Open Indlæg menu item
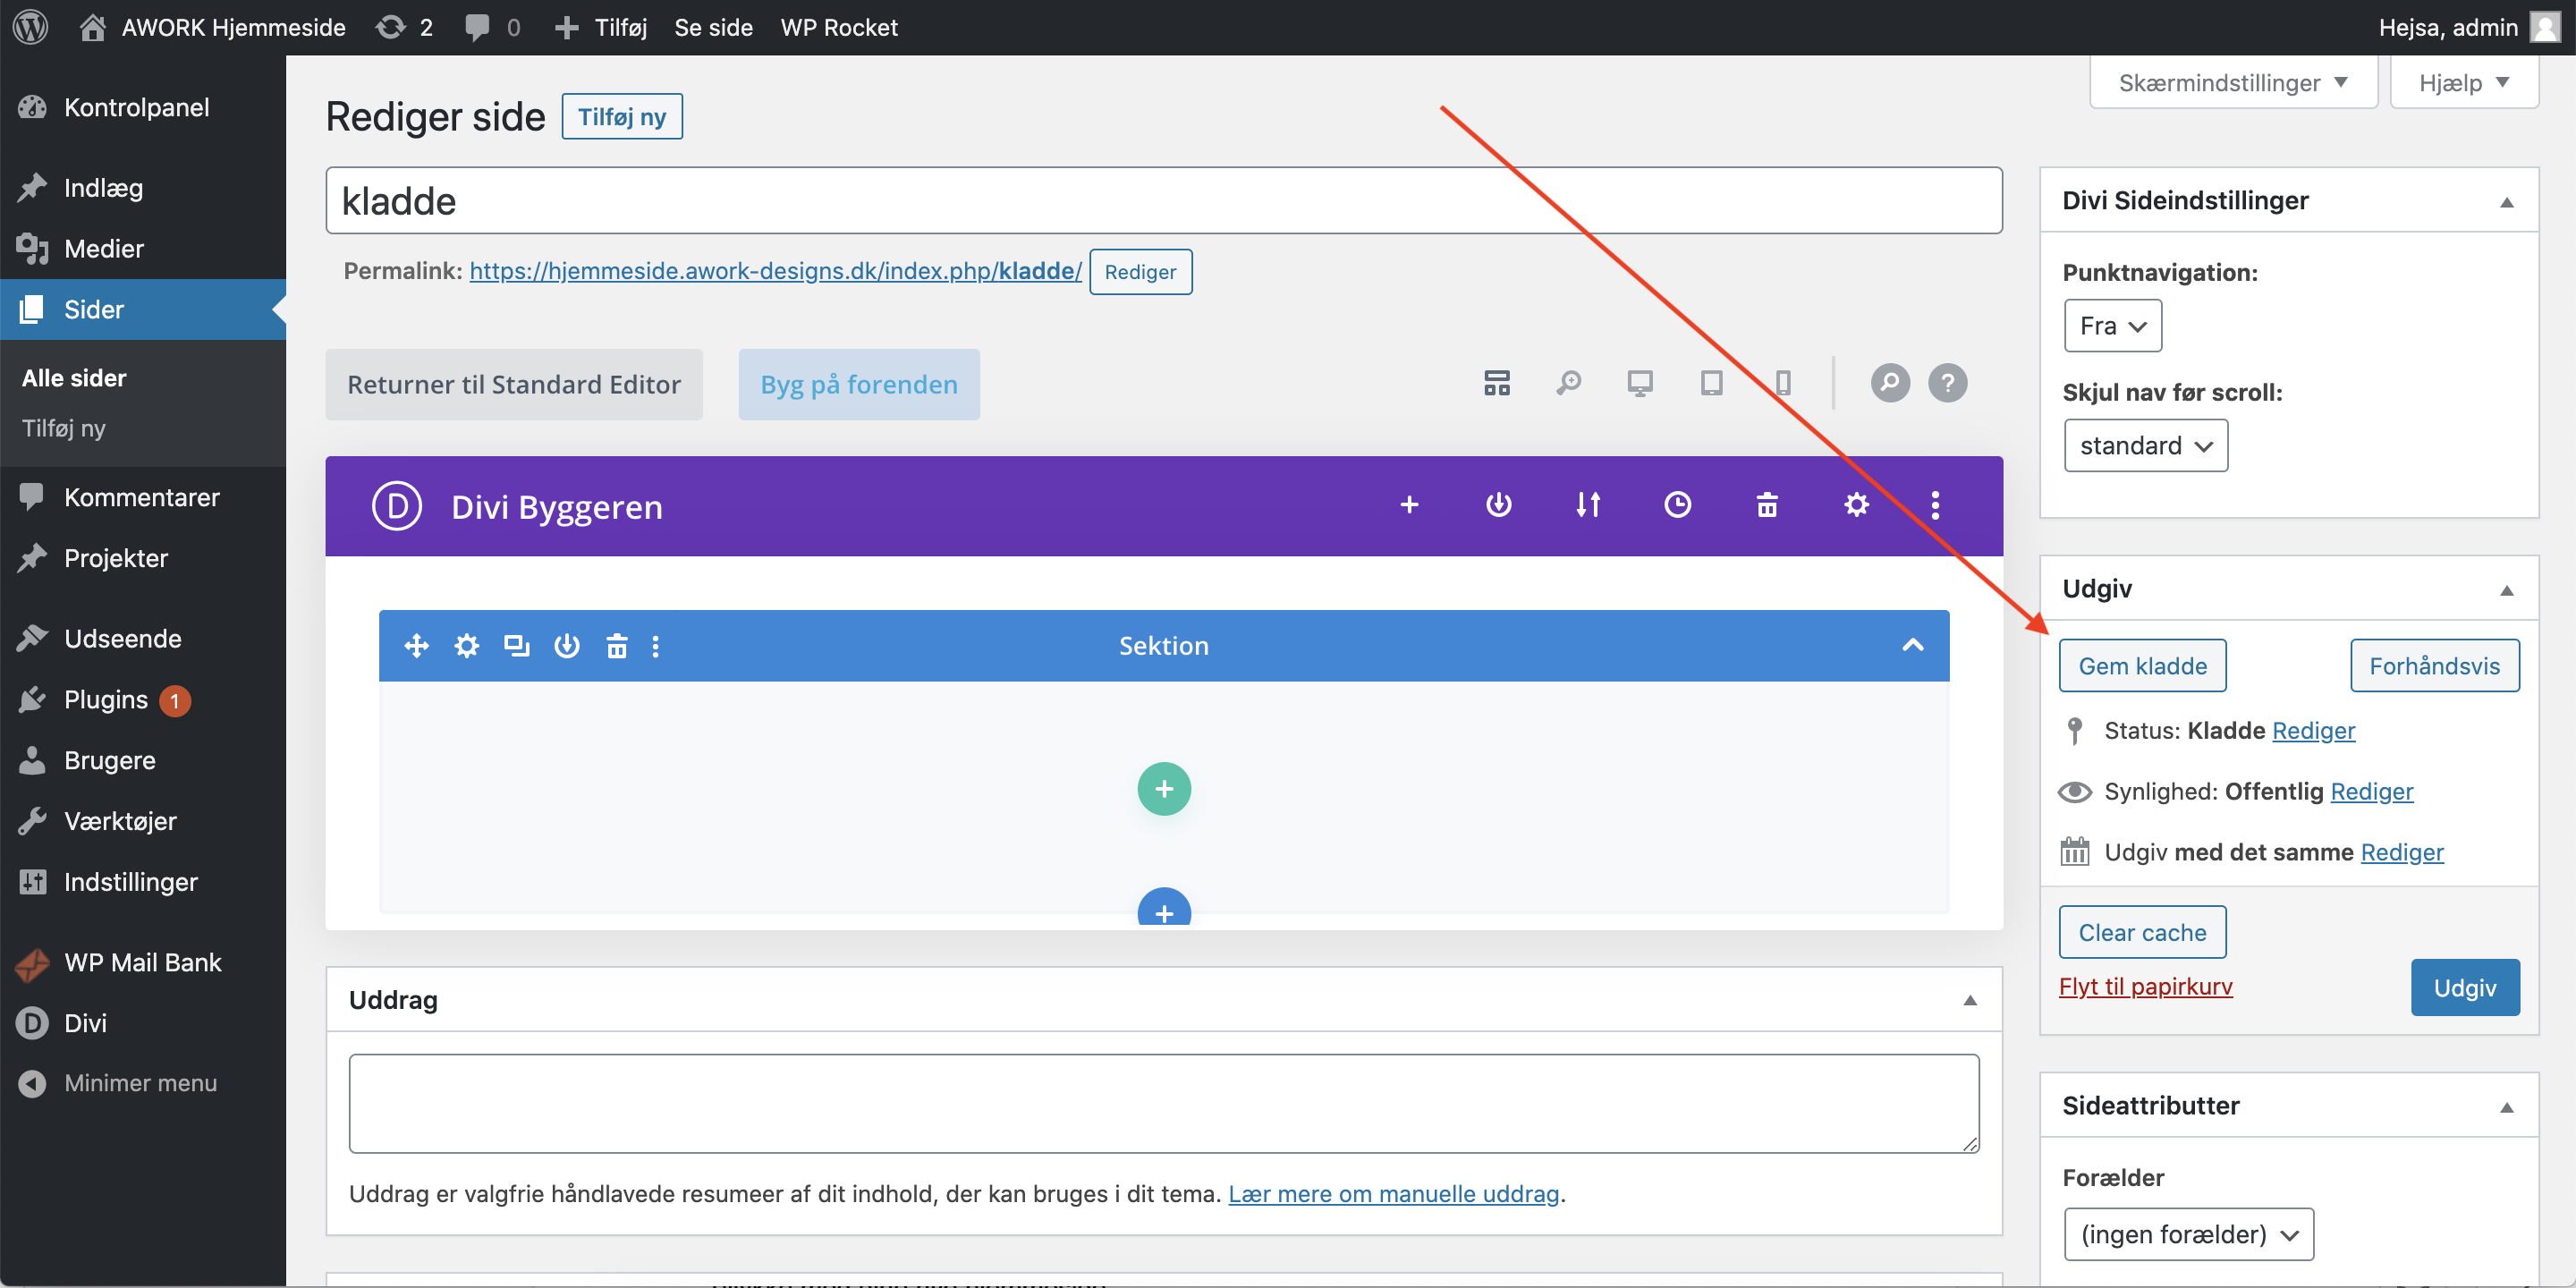This screenshot has height=1288, width=2576. pos(143,188)
